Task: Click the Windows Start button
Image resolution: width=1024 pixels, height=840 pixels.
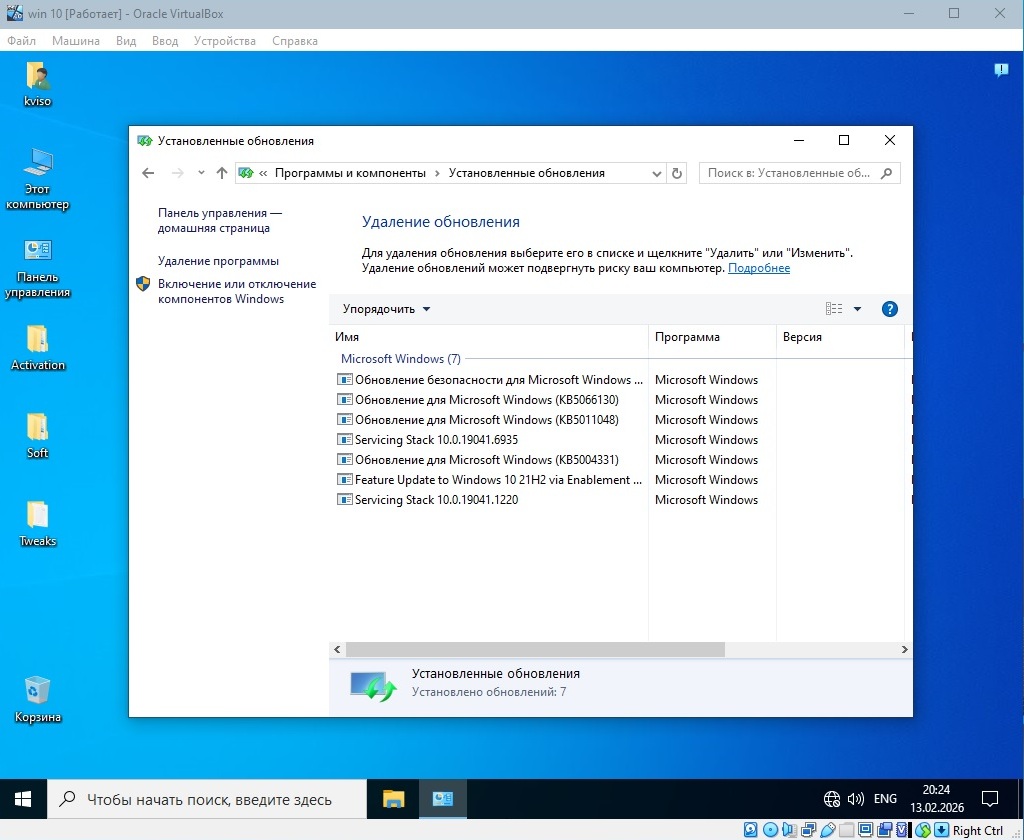Action: pyautogui.click(x=23, y=799)
